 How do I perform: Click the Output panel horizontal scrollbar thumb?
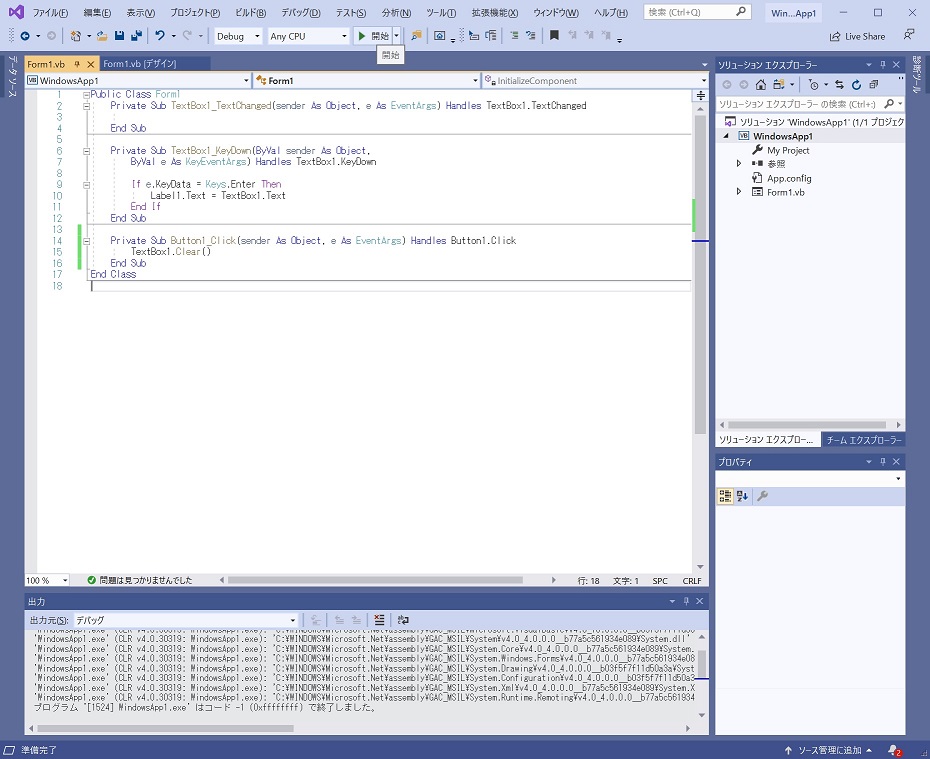(165, 728)
